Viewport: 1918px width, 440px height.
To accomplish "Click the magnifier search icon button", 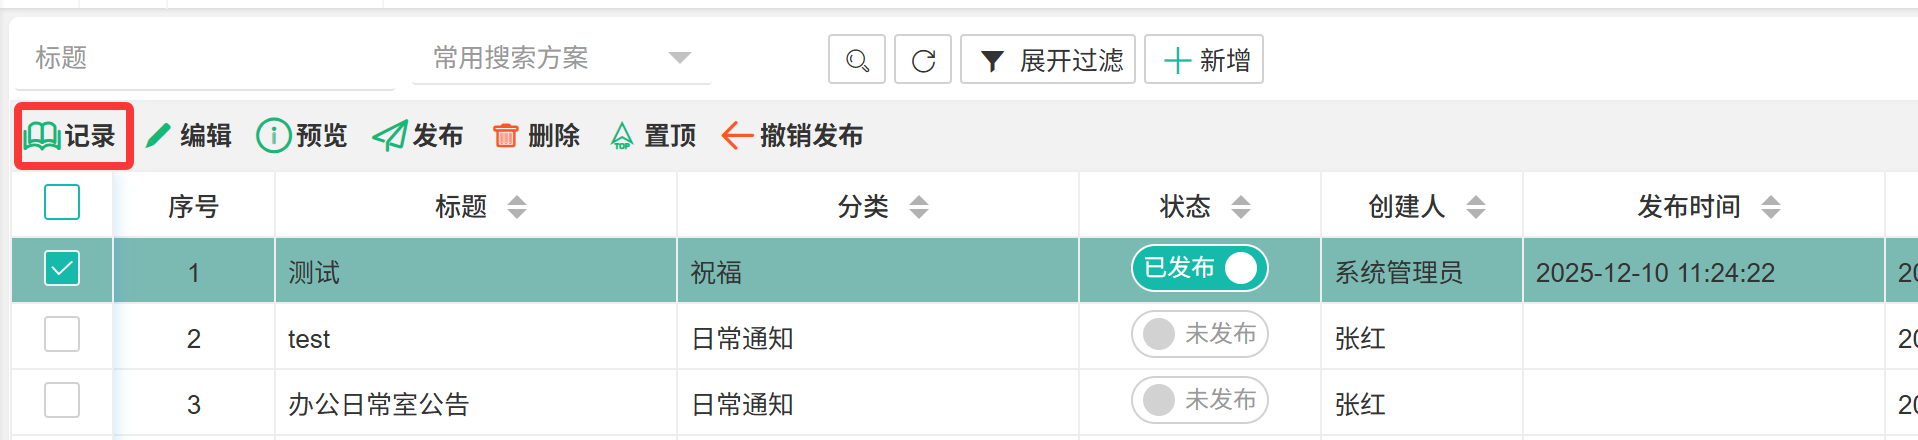I will coord(857,60).
